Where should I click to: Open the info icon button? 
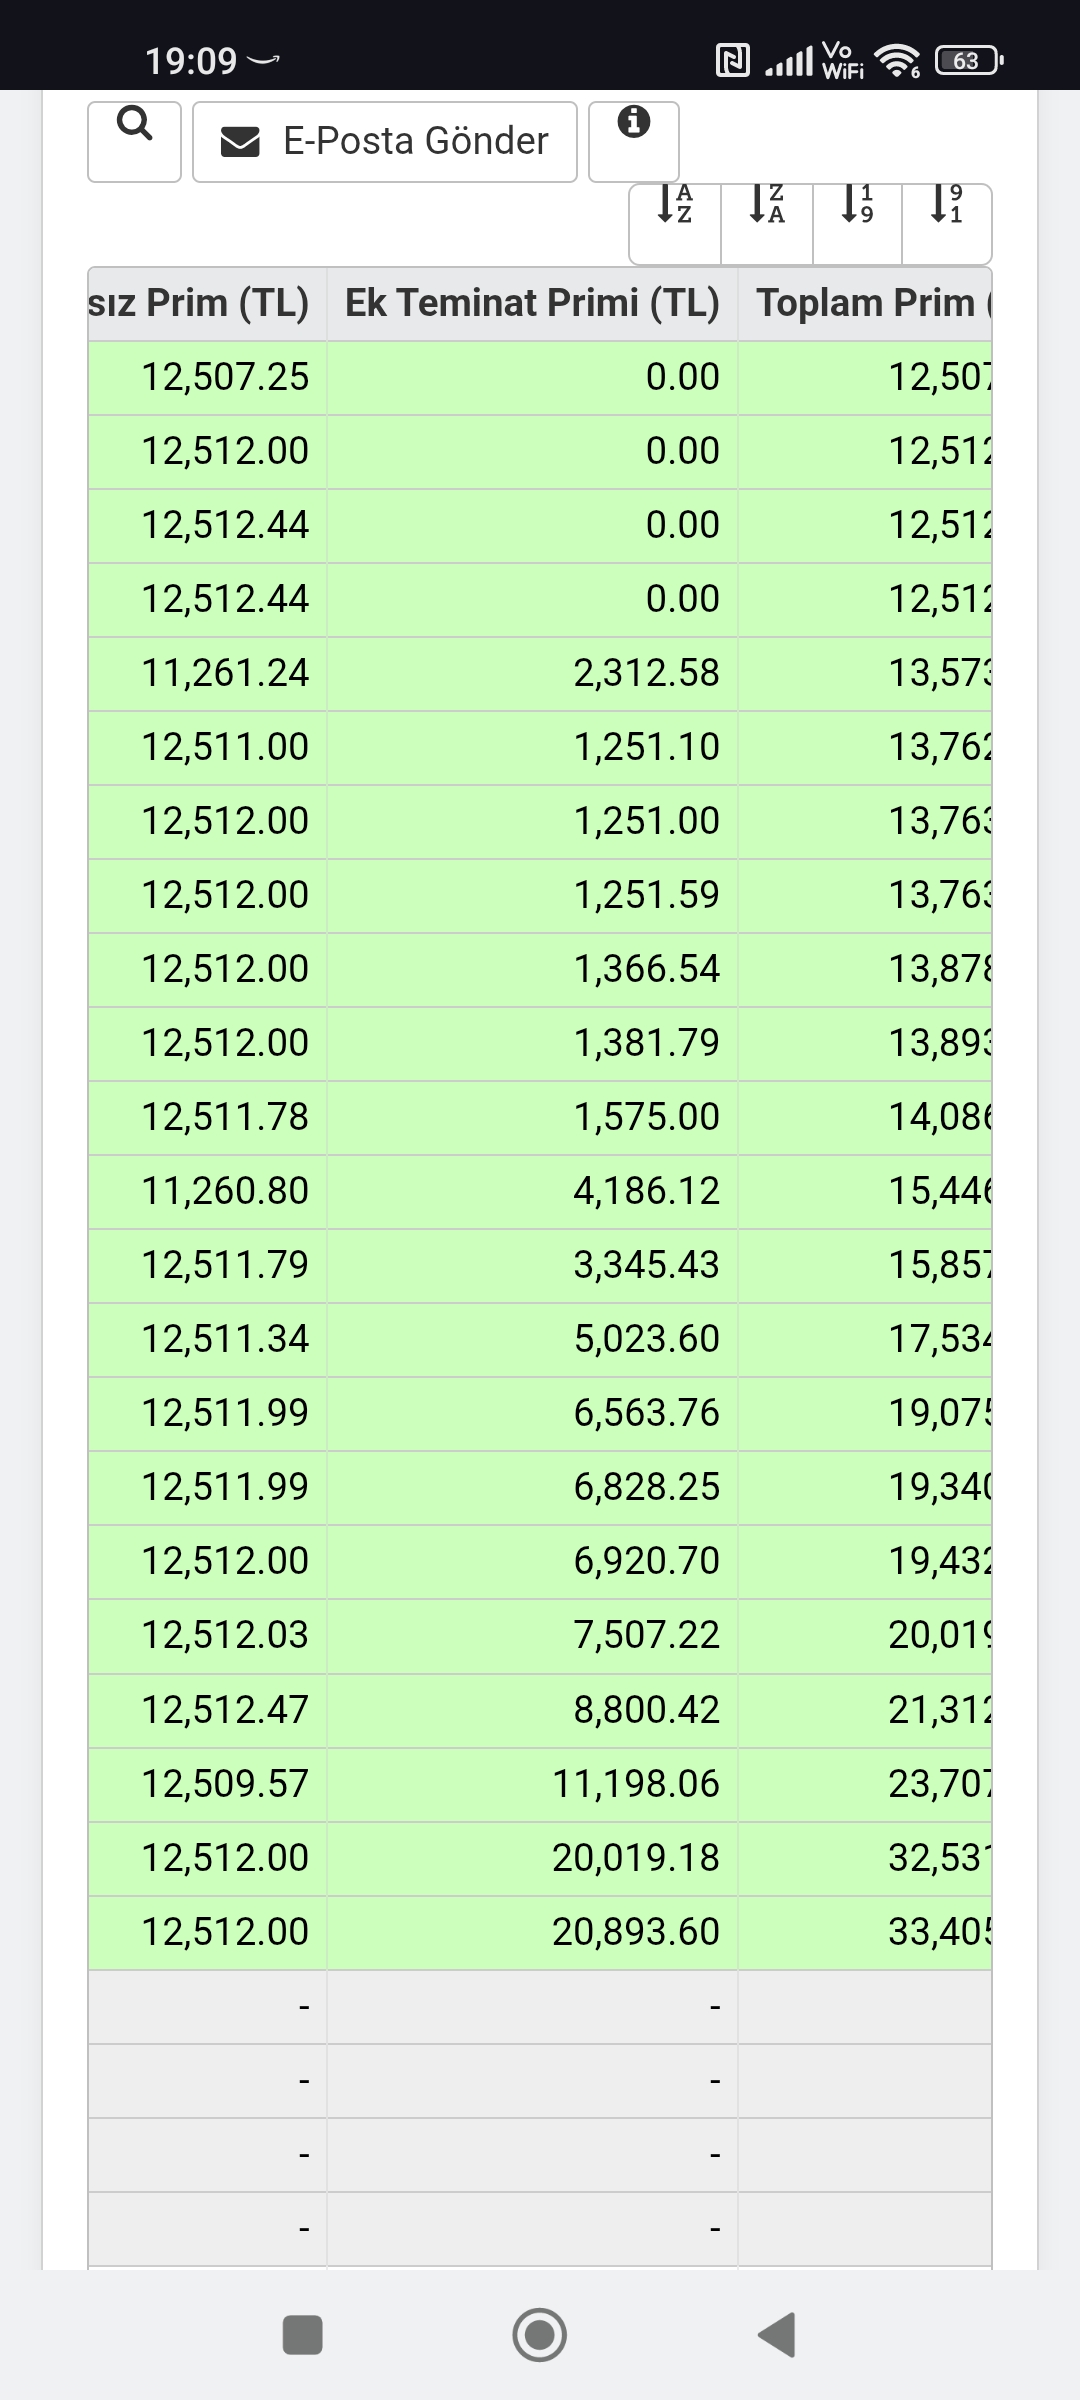pos(634,141)
